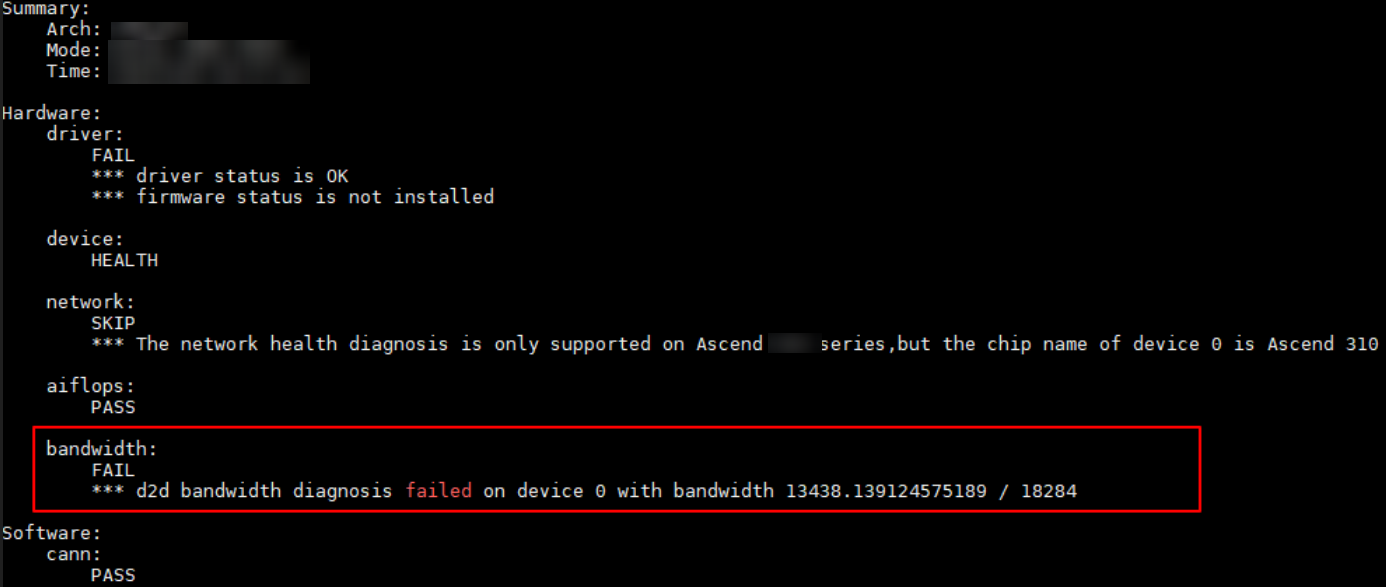1386x587 pixels.
Task: Click the HEALTH status text
Action: (124, 260)
